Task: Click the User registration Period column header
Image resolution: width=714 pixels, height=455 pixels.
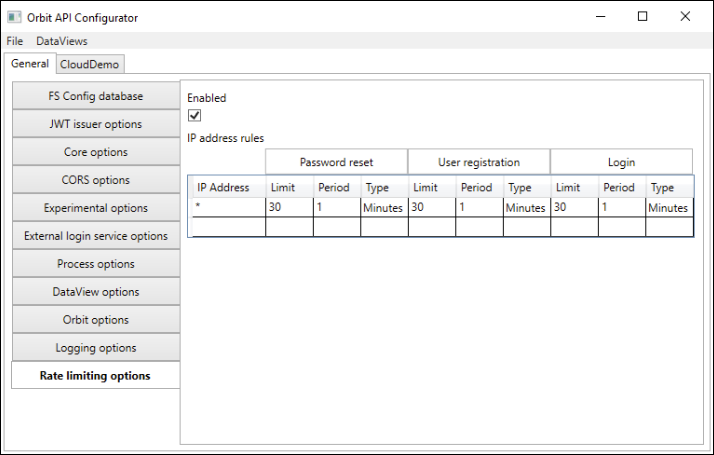Action: point(479,187)
